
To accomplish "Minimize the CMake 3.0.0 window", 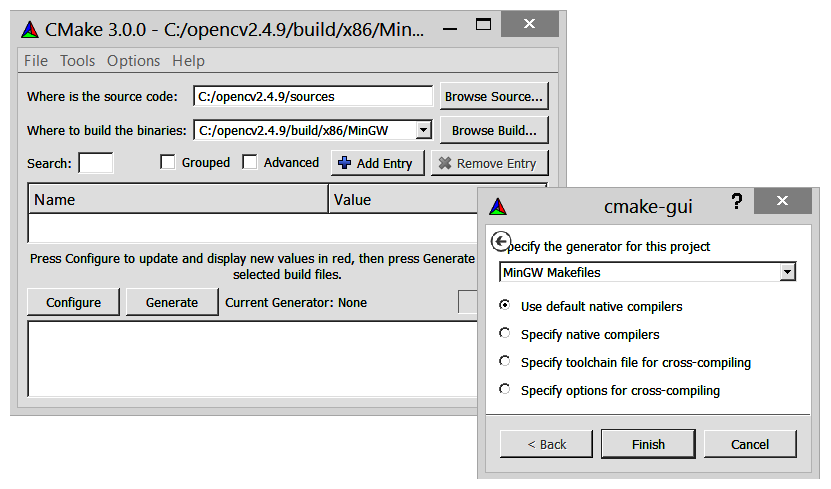I will [450, 30].
